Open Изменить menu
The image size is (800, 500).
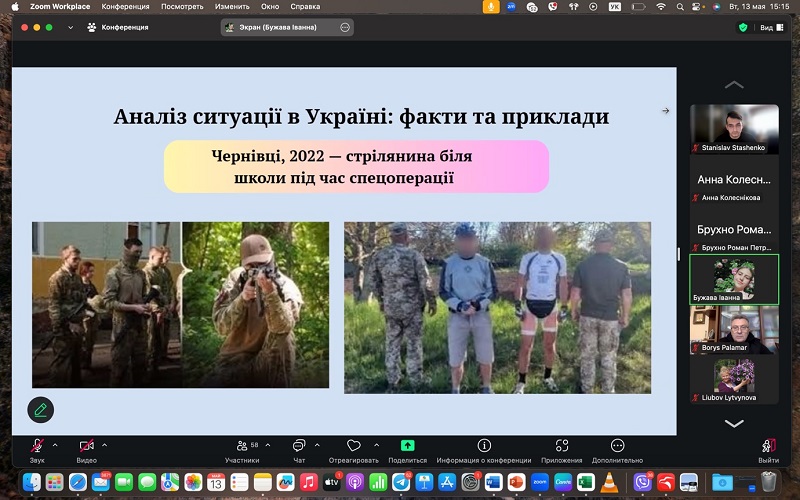pos(232,7)
